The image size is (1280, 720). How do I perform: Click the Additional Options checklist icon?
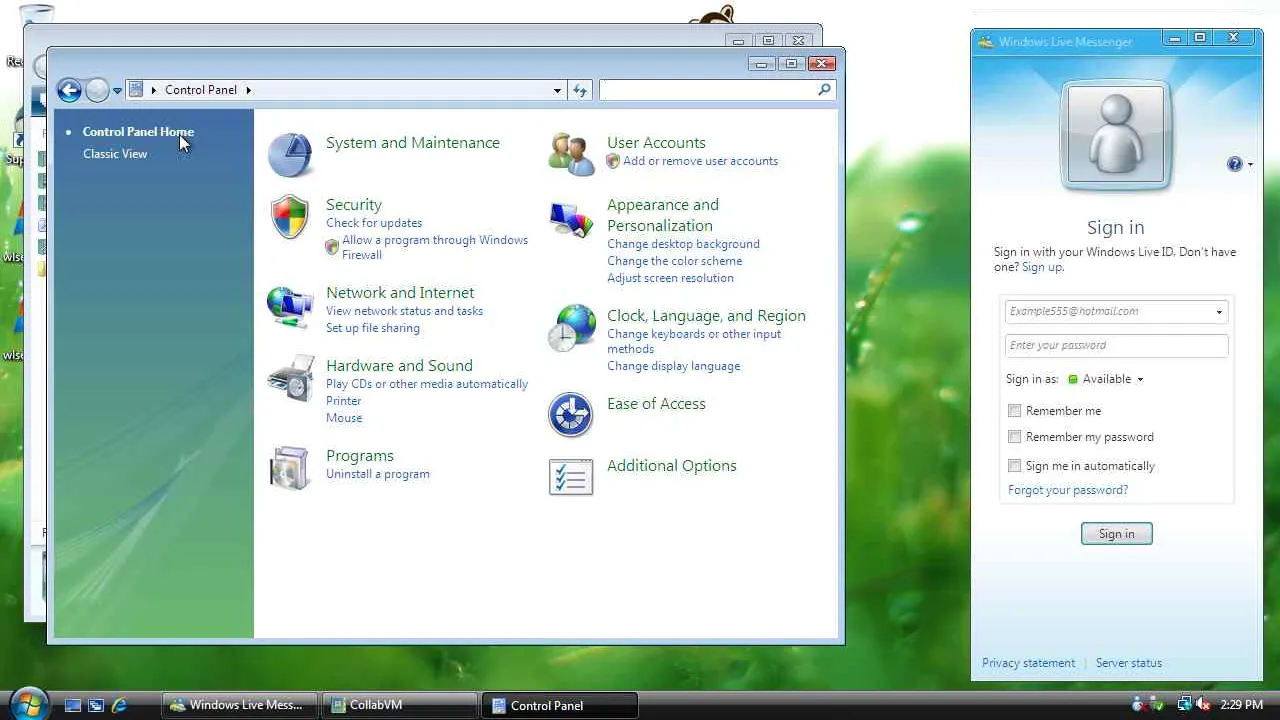(x=571, y=477)
